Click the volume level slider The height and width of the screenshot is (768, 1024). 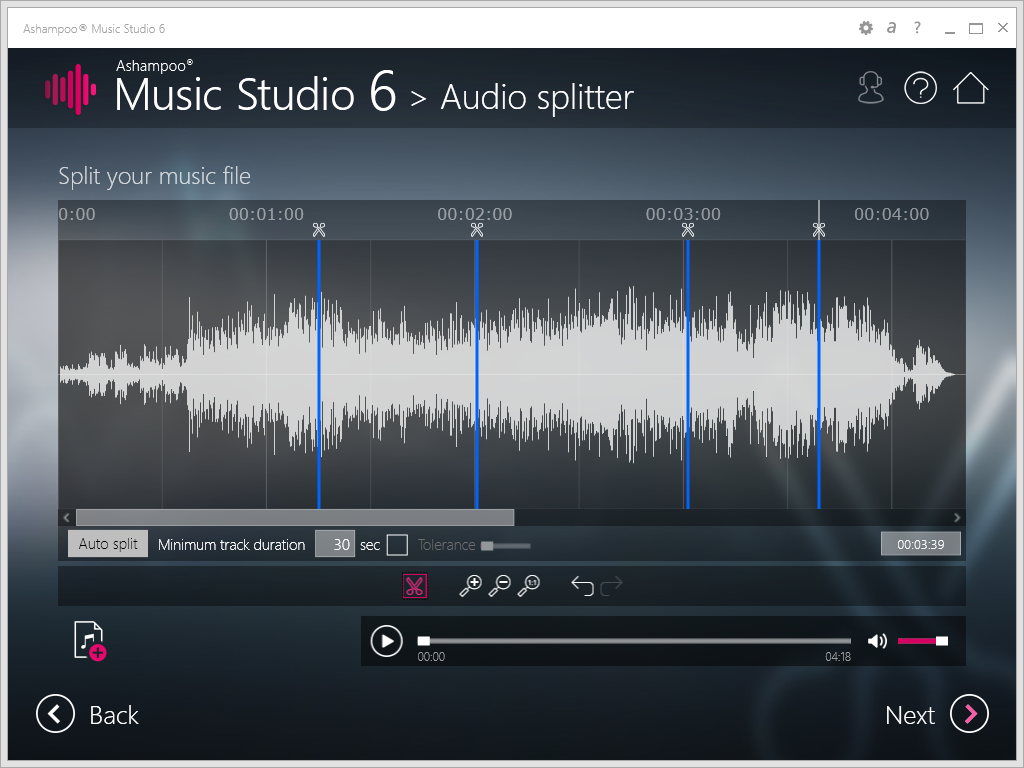[x=922, y=641]
